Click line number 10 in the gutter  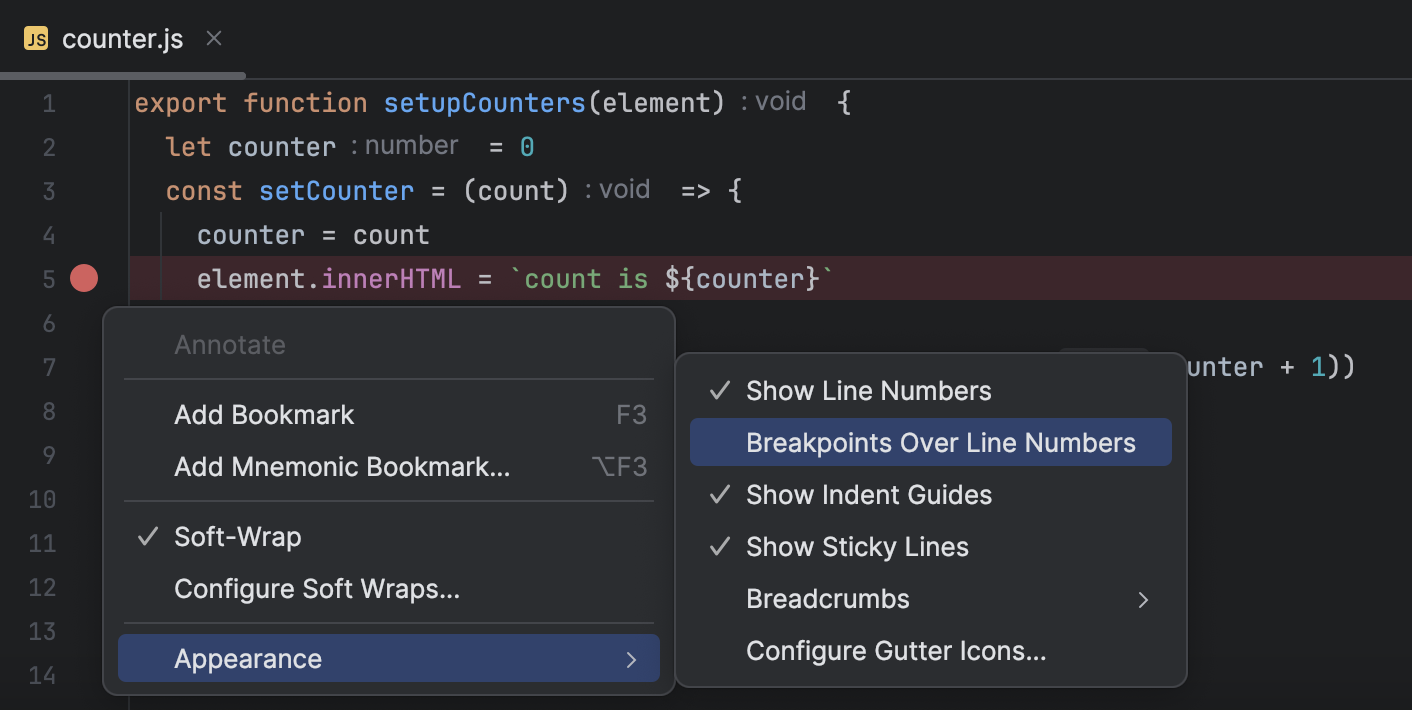(42, 499)
